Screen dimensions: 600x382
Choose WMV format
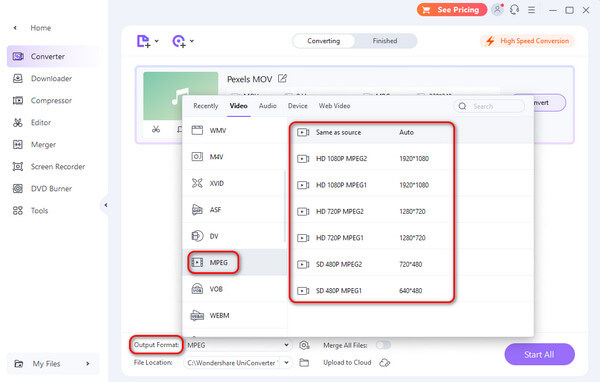pos(234,131)
